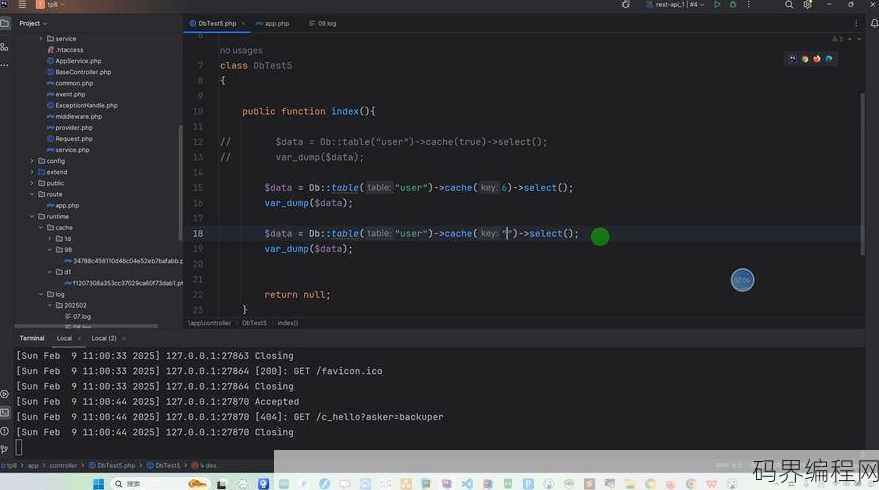
Task: Click the Terminal panel title
Action: coord(32,339)
